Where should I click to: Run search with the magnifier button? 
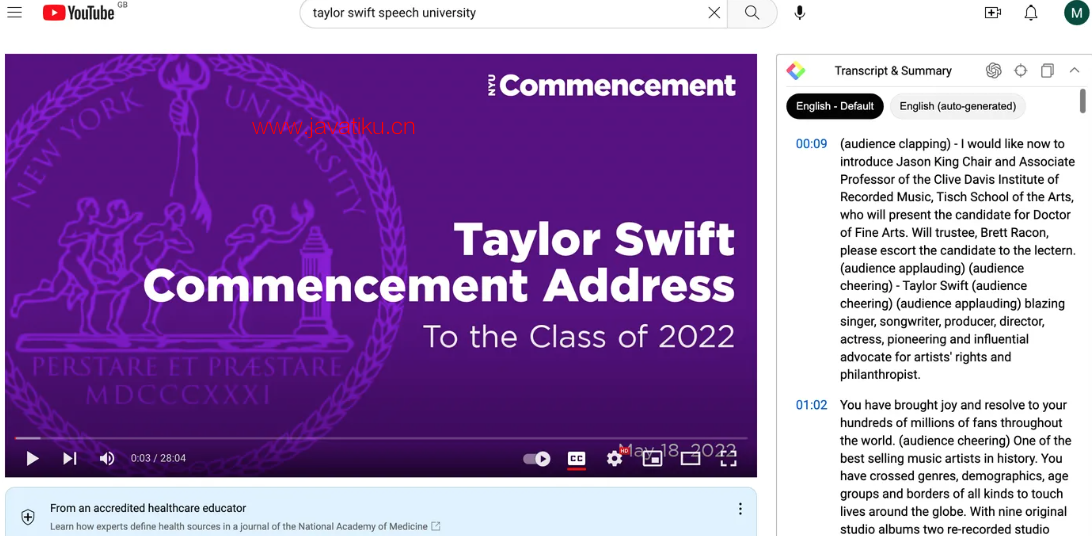point(751,13)
